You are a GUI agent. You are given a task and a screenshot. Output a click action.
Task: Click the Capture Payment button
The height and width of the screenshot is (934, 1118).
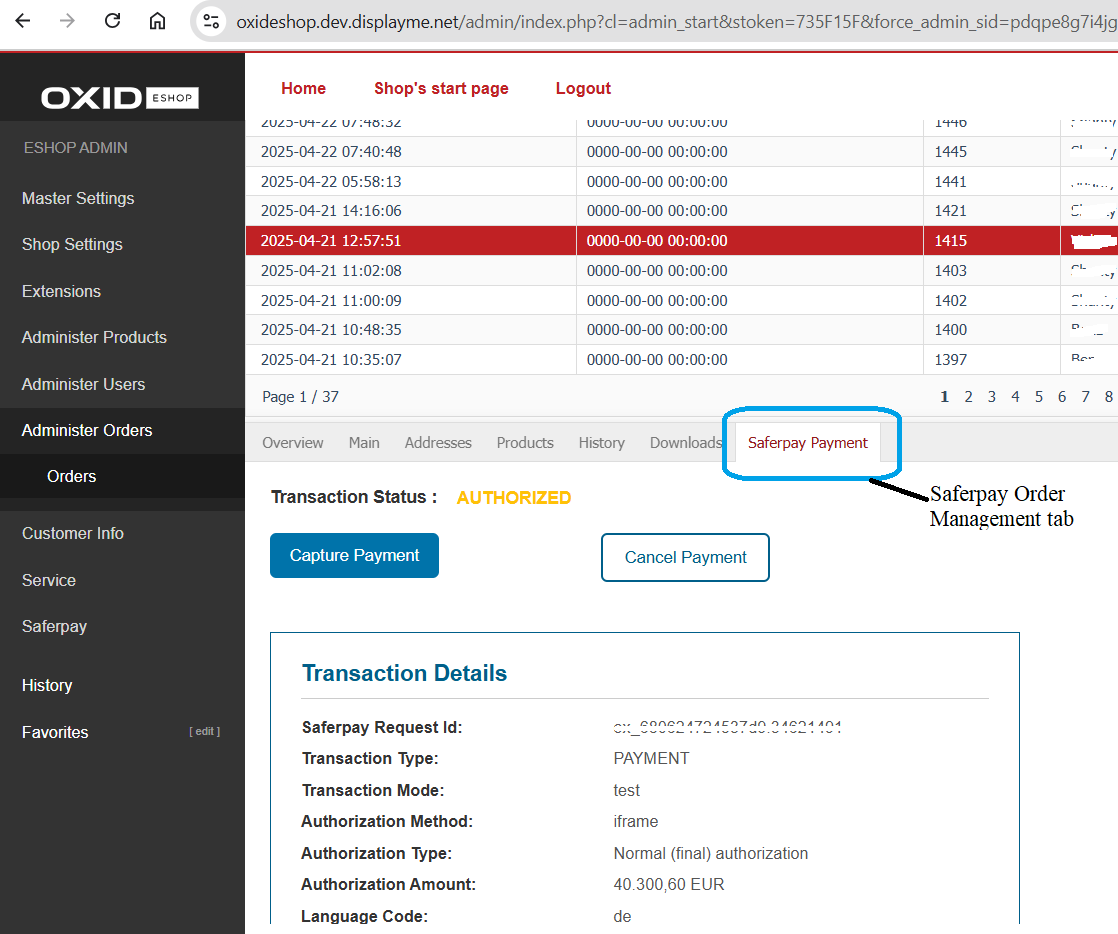[x=354, y=555]
